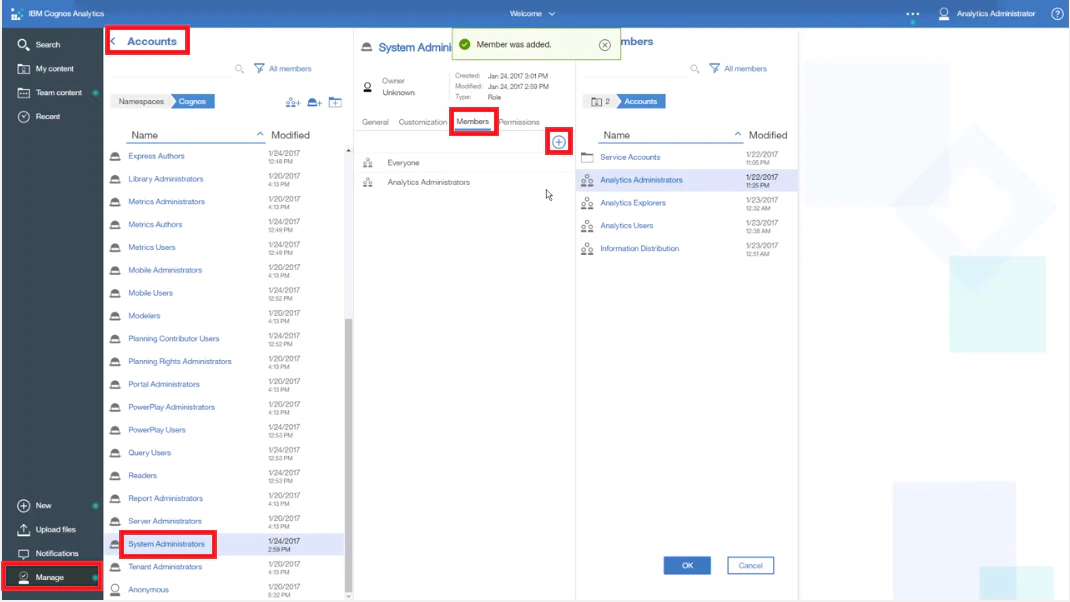Add a member with the plus icon
Screen dimensions: 1070x602
tap(559, 142)
